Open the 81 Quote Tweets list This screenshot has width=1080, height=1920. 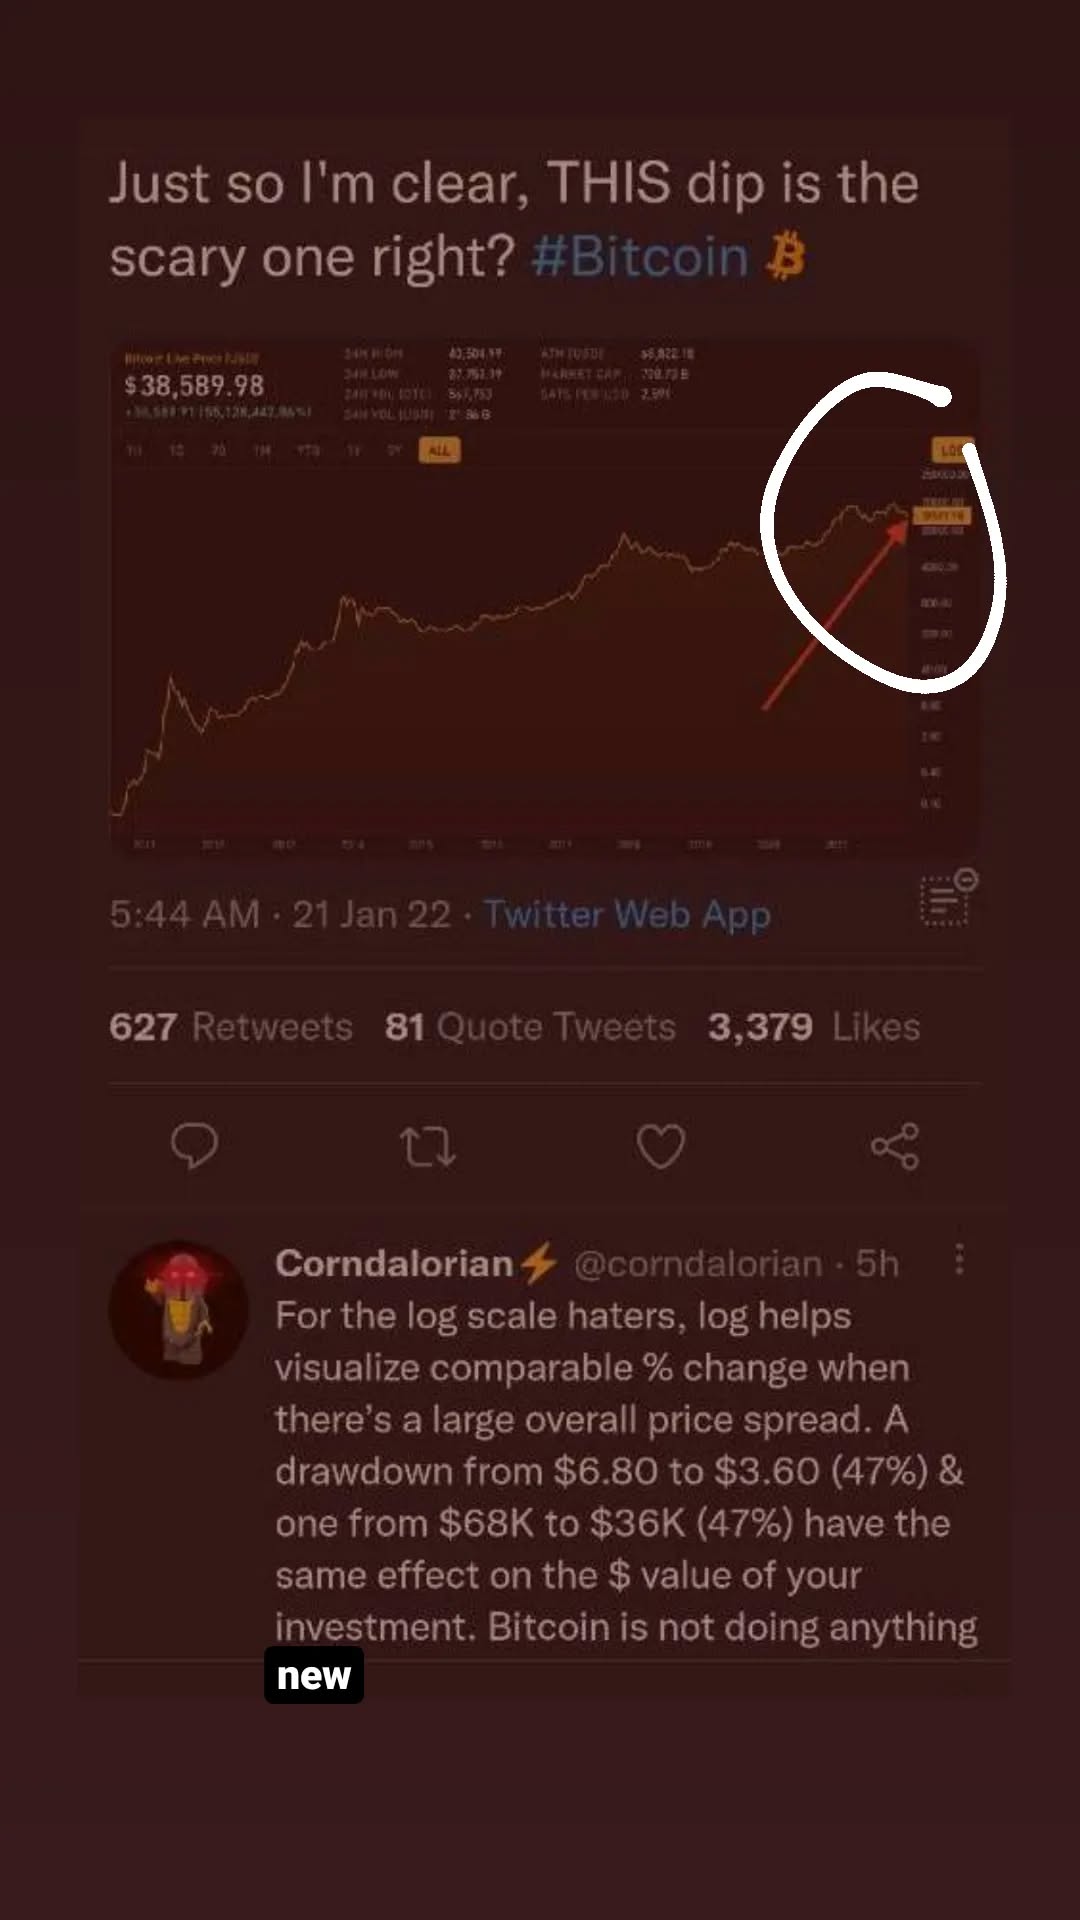tap(530, 1027)
